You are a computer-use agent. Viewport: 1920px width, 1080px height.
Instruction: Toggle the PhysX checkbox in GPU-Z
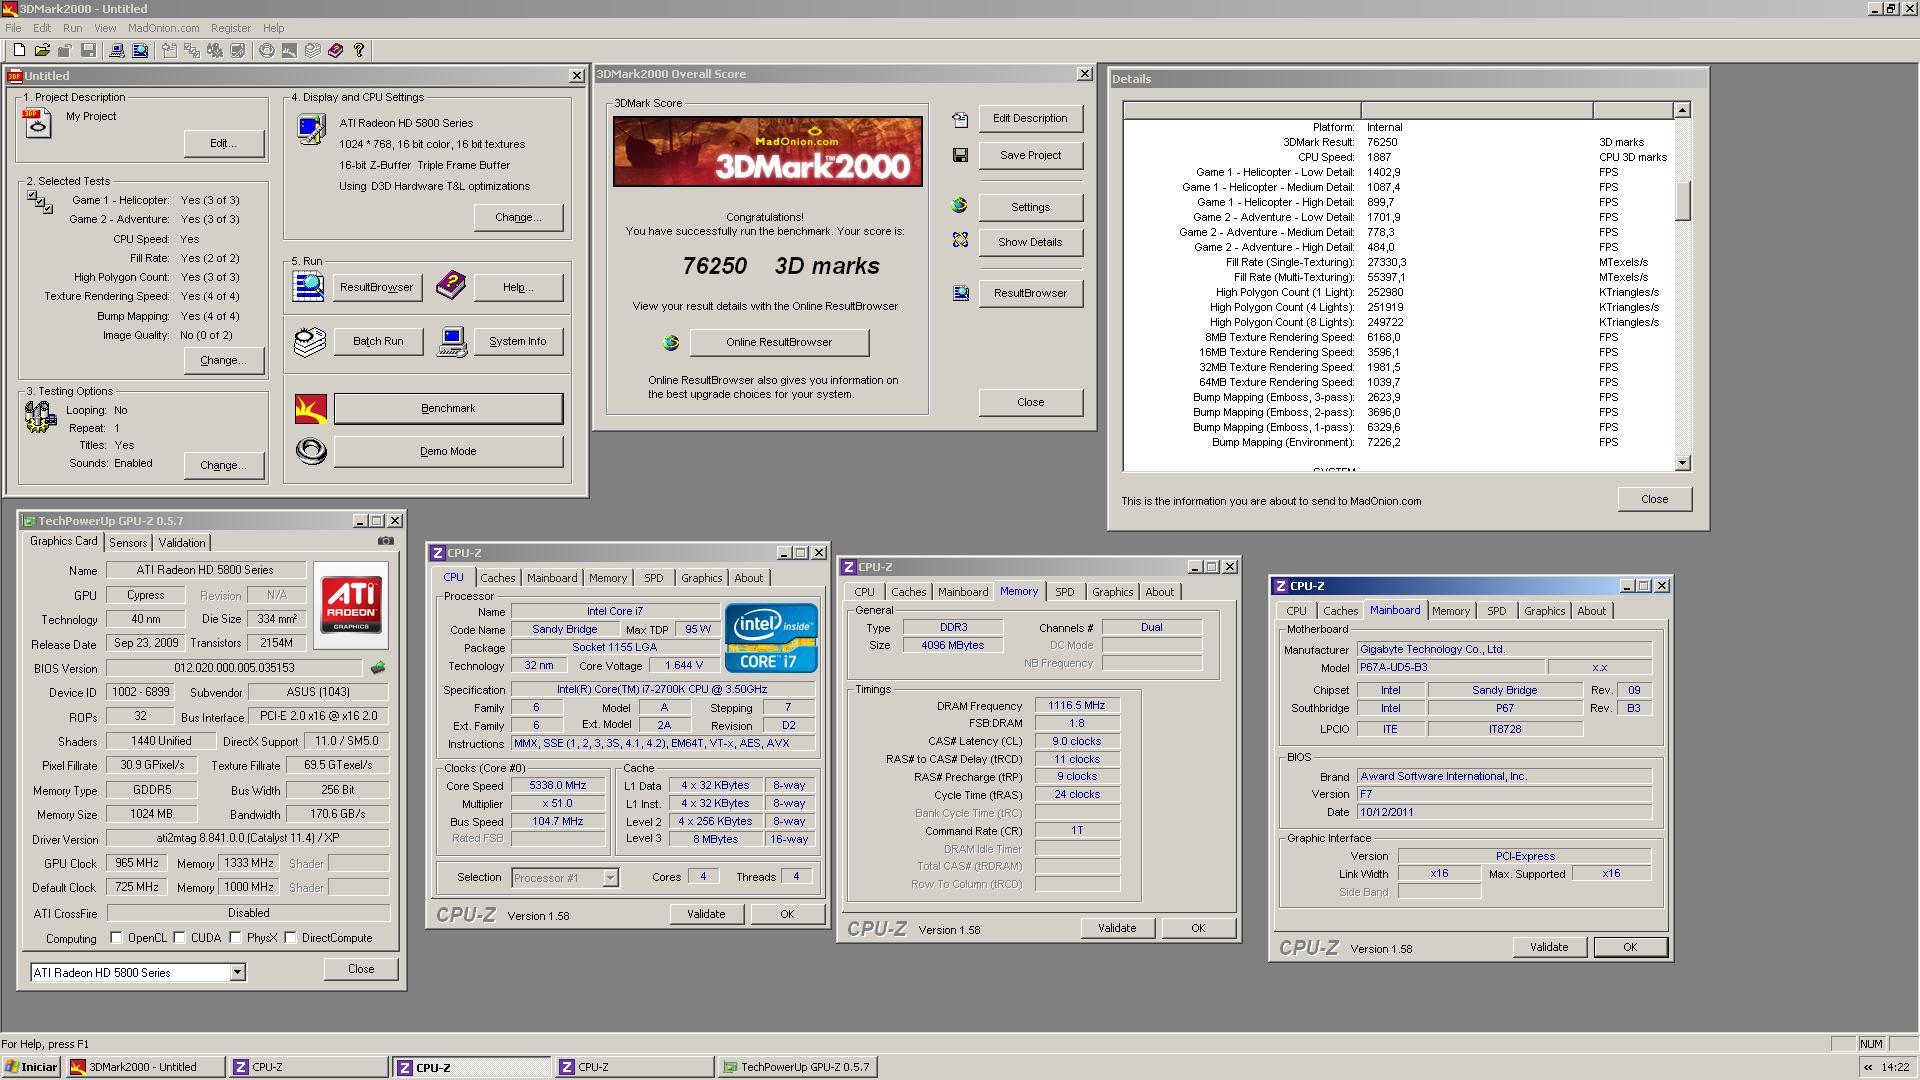coord(235,938)
